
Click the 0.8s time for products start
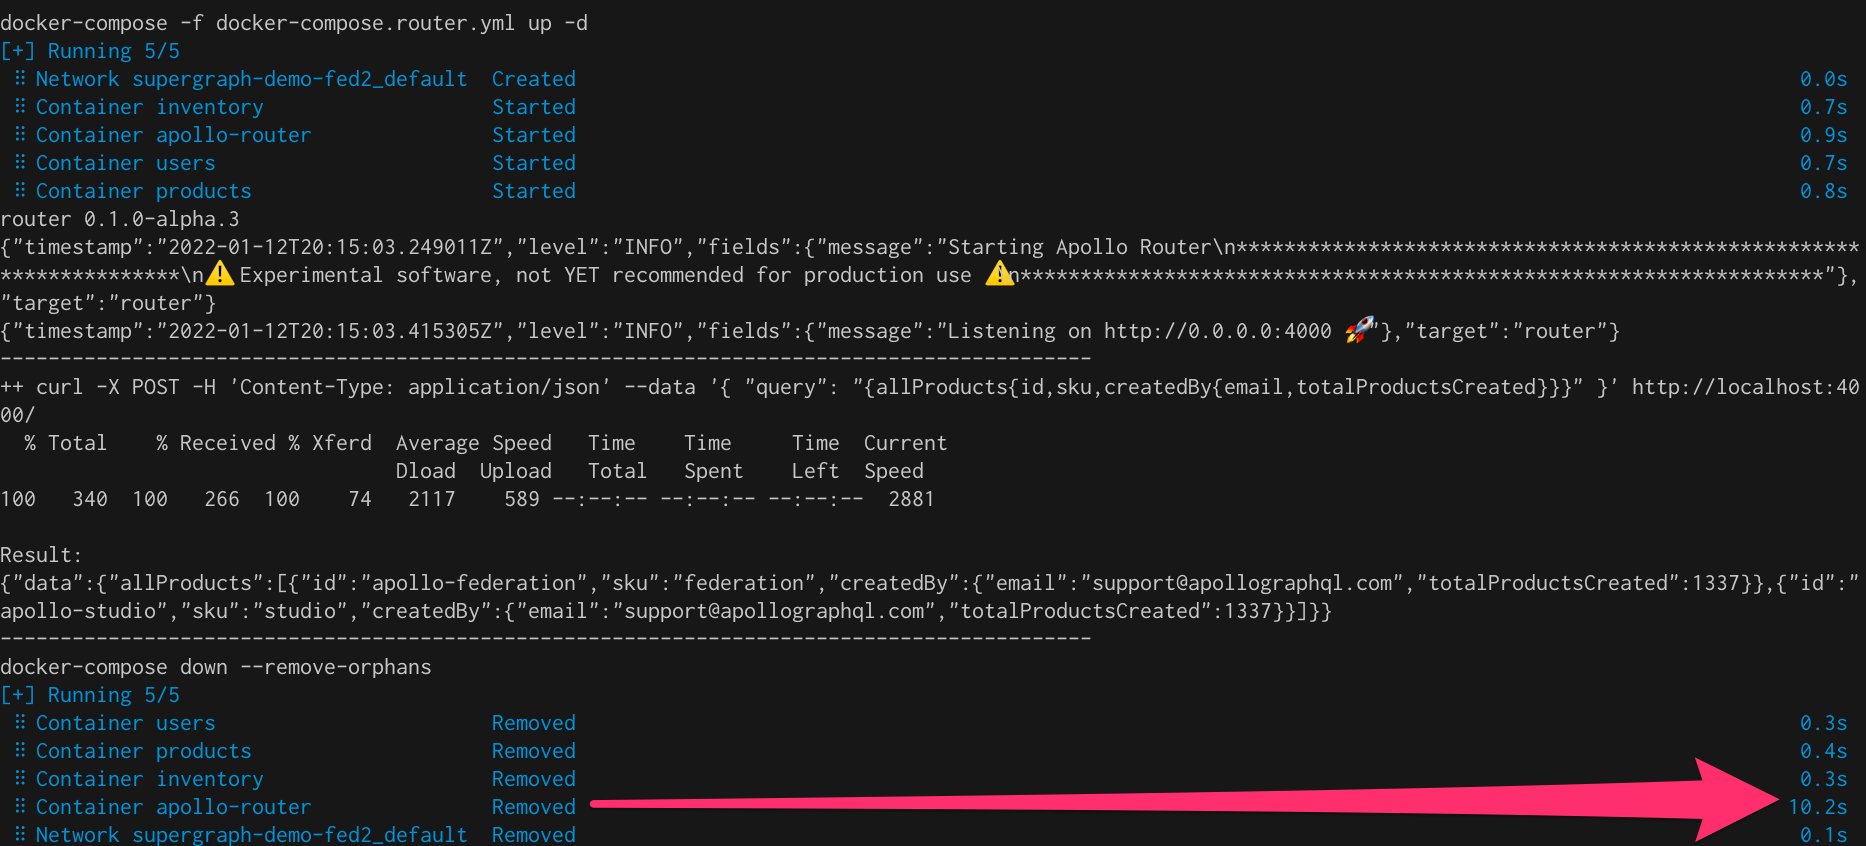pos(1823,191)
